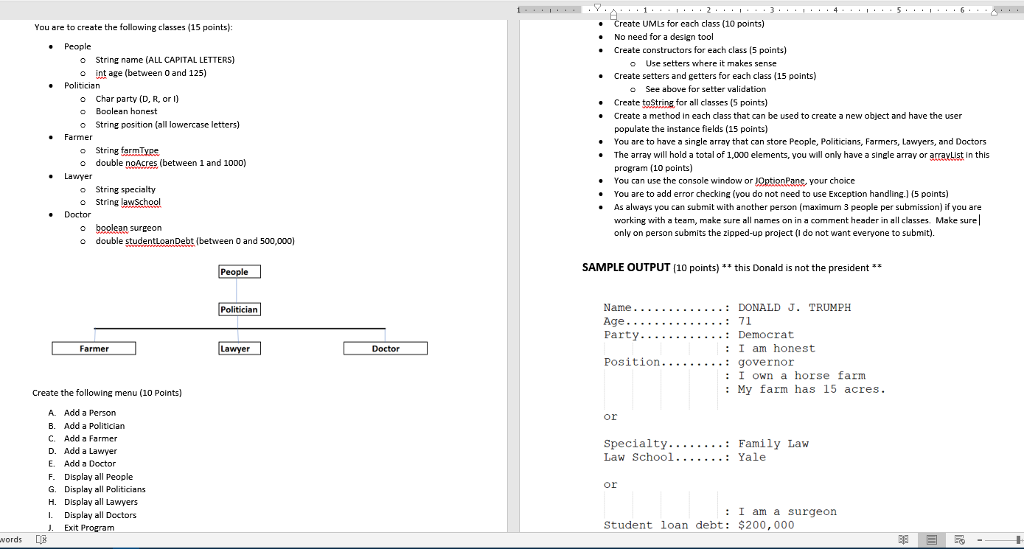This screenshot has height=549, width=1024.
Task: Click the line 'Char party (D, R, or I)'
Action: pos(137,99)
